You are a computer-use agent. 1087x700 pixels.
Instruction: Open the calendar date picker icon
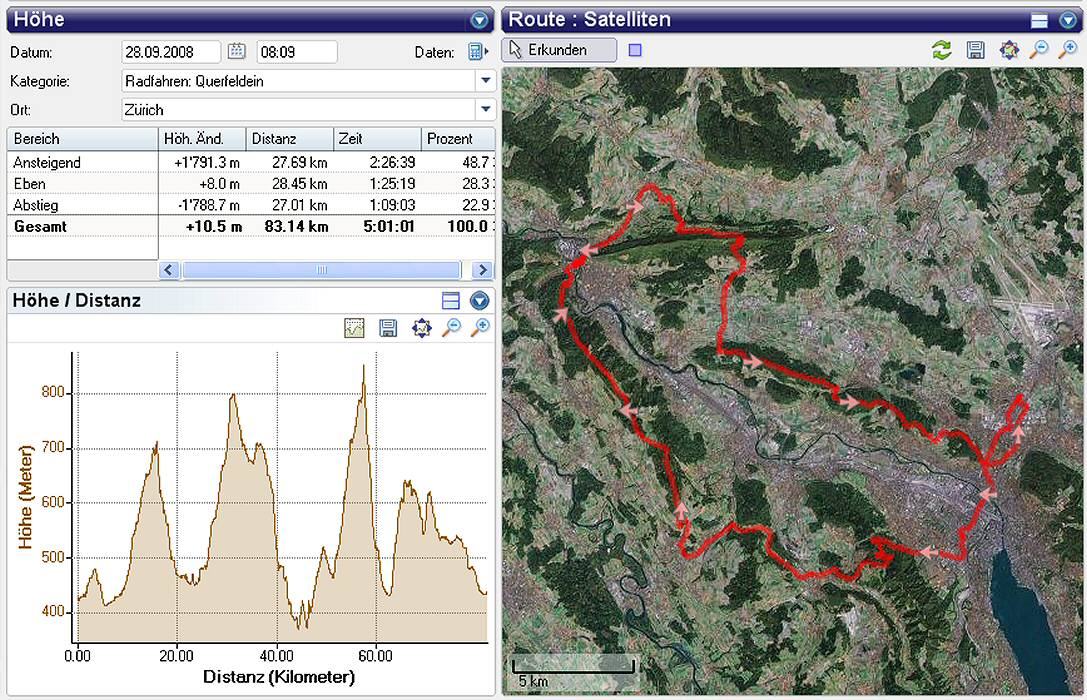[x=237, y=52]
